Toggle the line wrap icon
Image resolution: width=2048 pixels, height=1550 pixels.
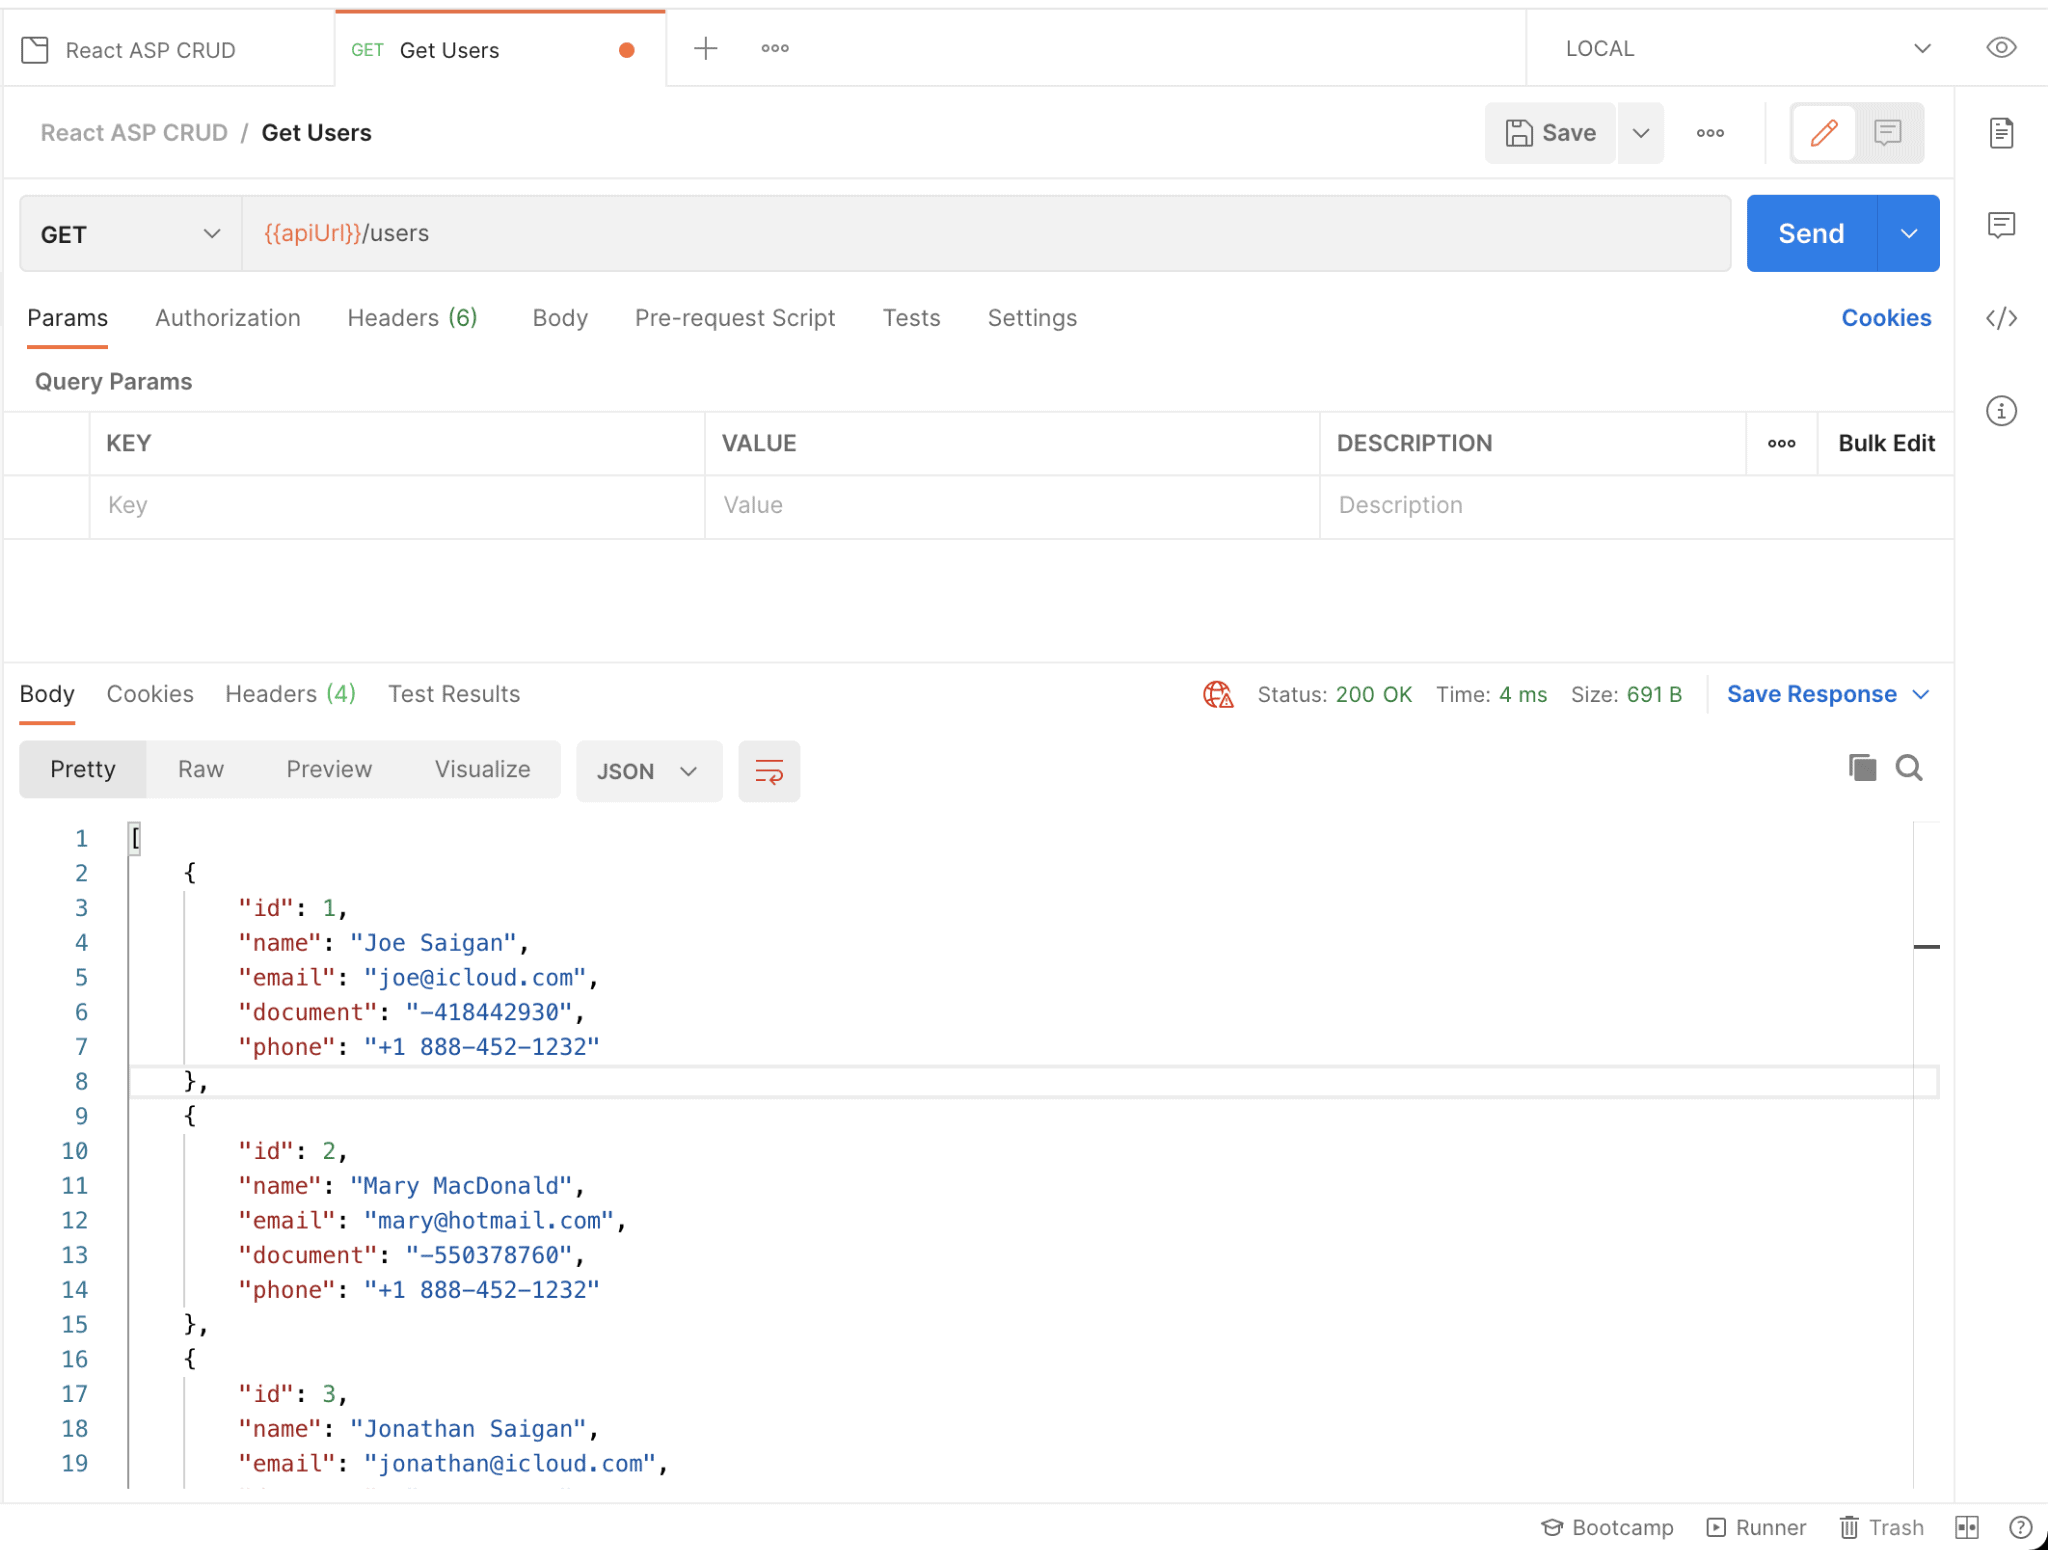click(x=769, y=771)
